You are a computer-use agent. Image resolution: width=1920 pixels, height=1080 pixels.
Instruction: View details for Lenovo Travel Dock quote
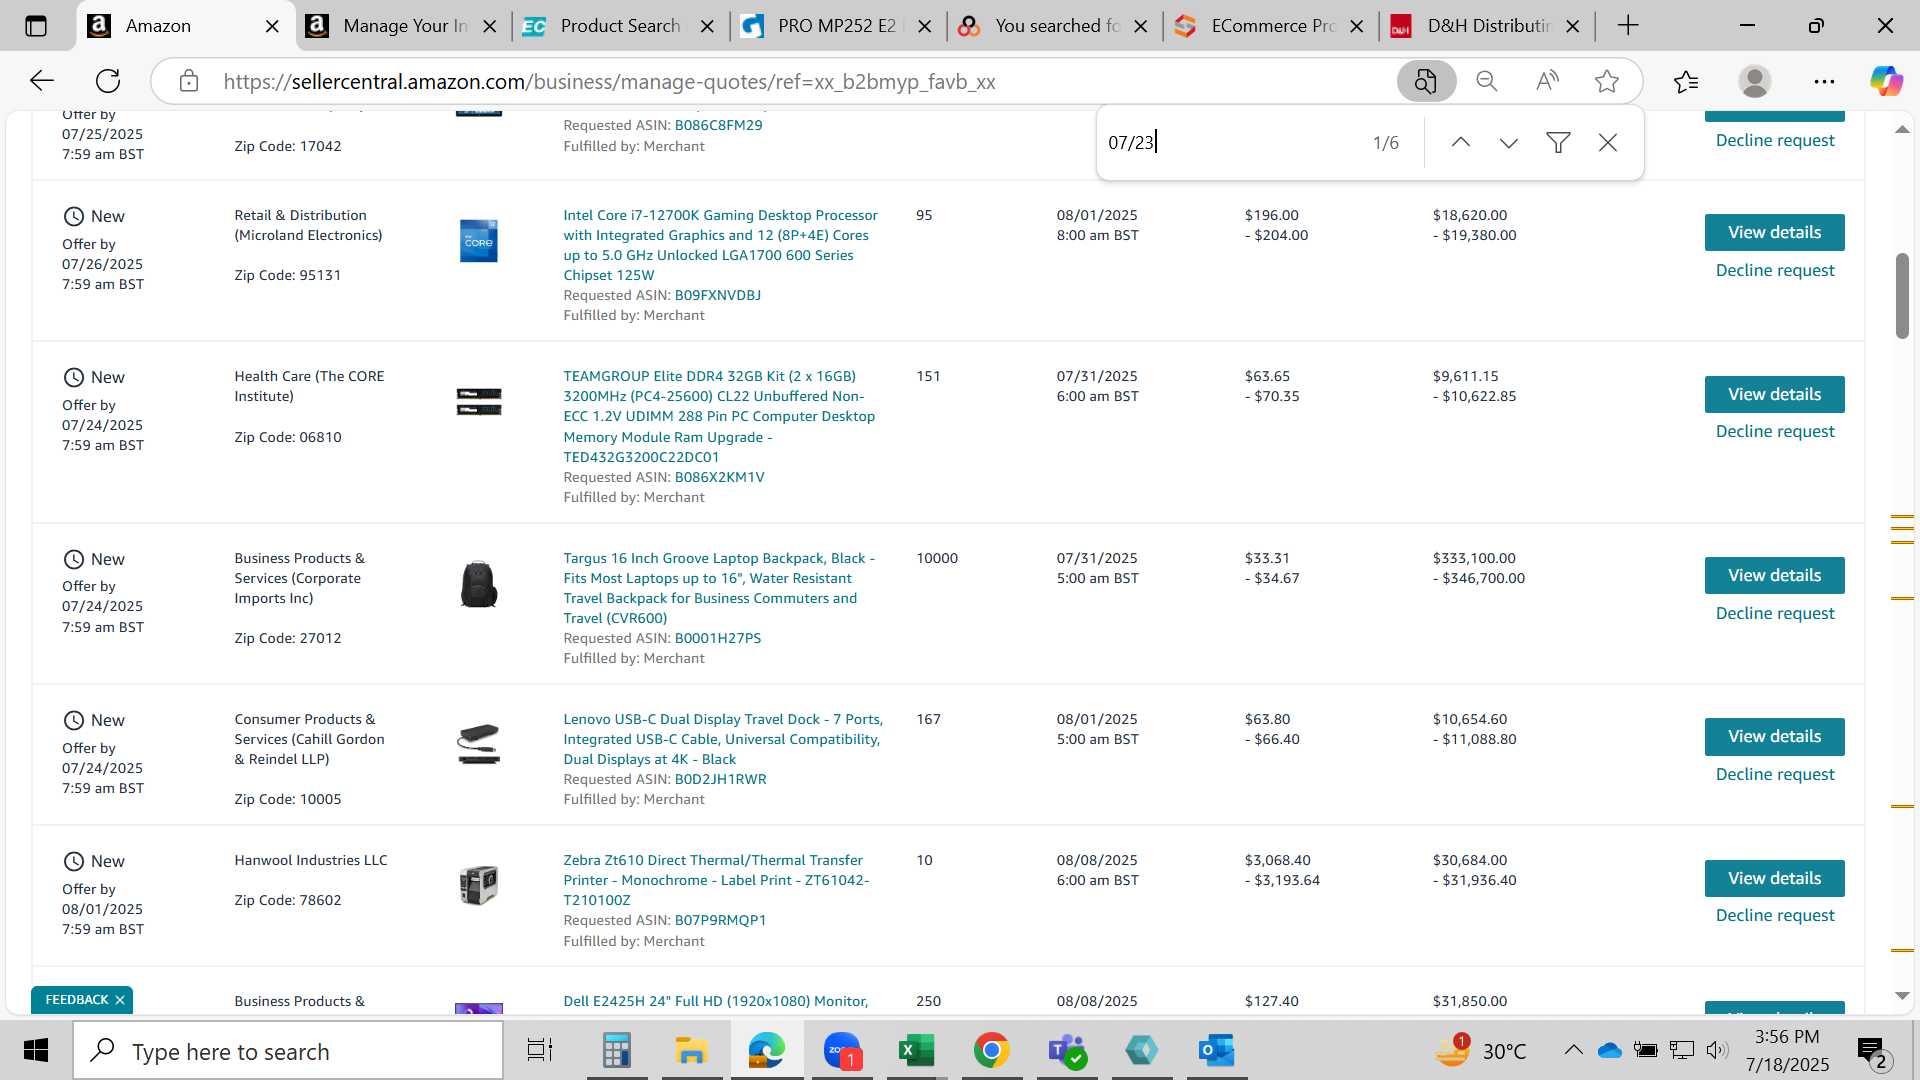pos(1774,736)
